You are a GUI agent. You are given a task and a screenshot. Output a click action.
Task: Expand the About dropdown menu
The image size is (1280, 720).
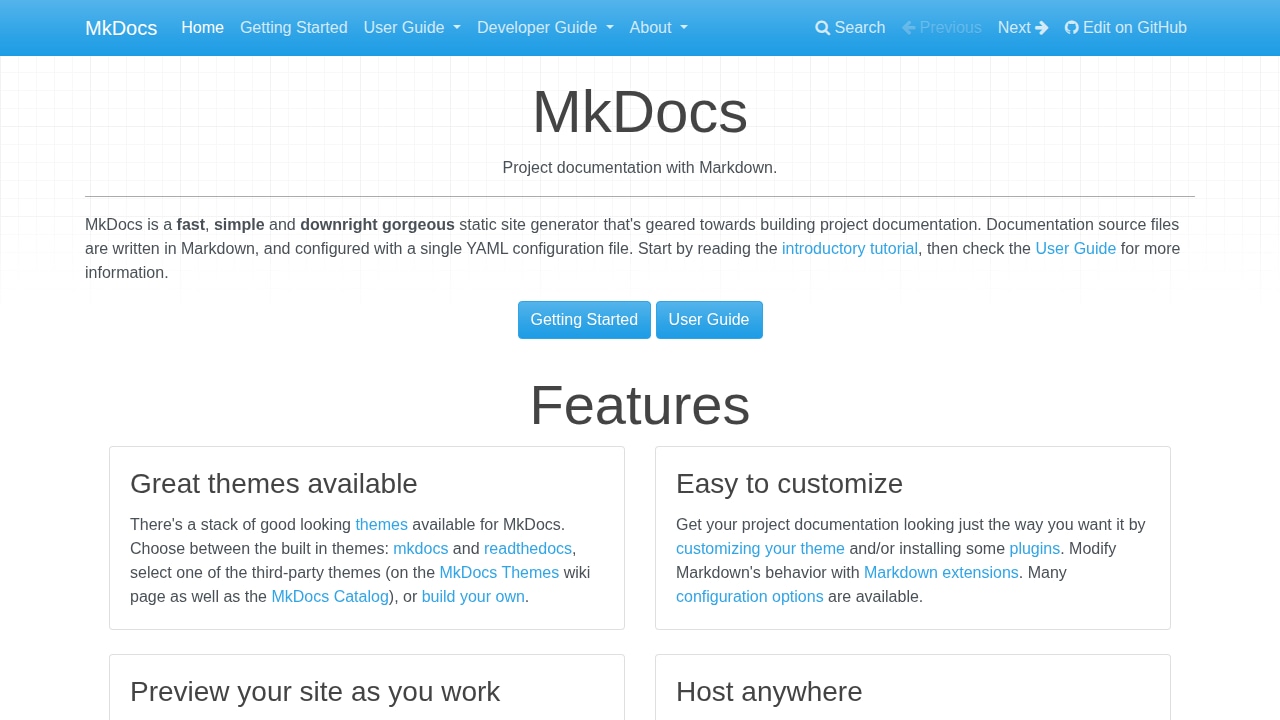coord(659,28)
